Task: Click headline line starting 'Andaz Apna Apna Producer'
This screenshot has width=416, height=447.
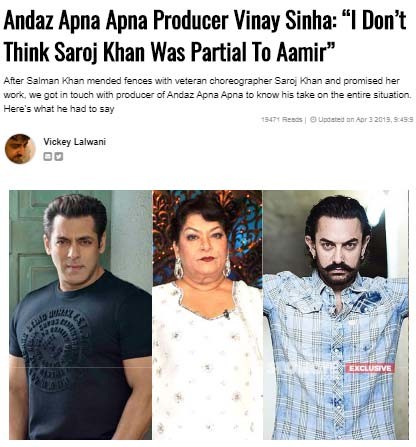Action: 205,20
